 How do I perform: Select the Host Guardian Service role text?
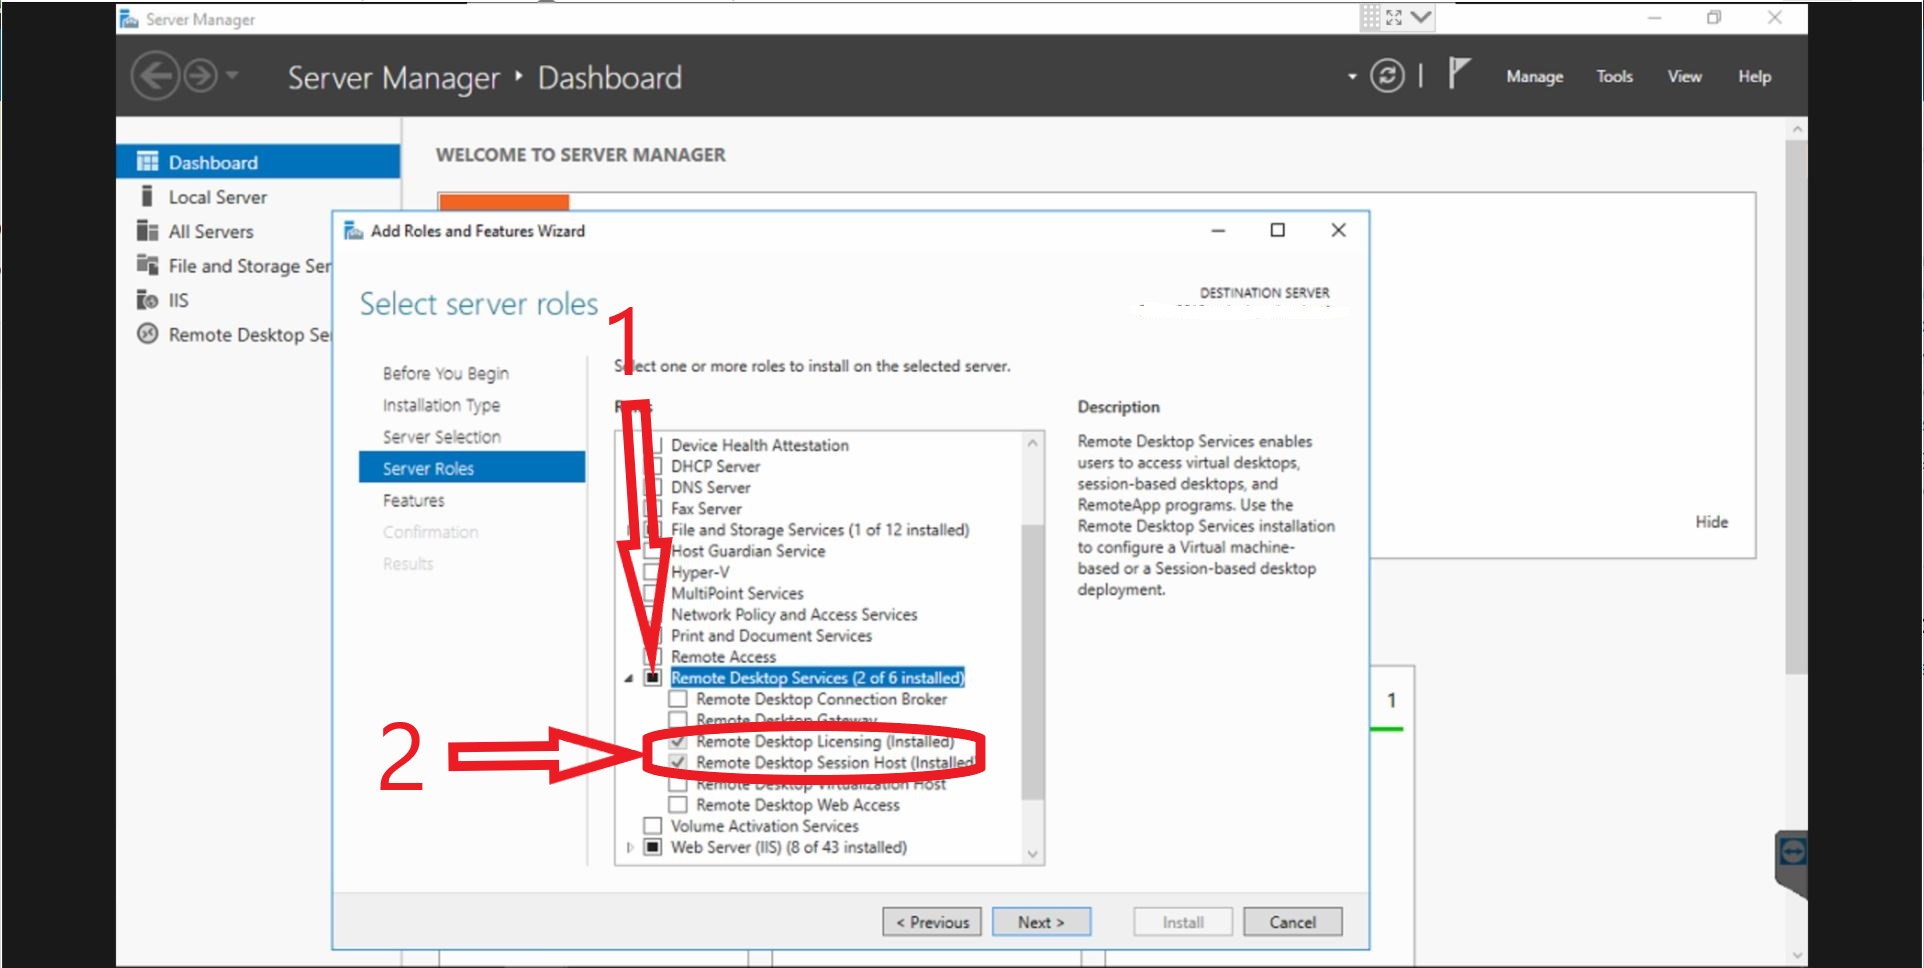pyautogui.click(x=748, y=551)
